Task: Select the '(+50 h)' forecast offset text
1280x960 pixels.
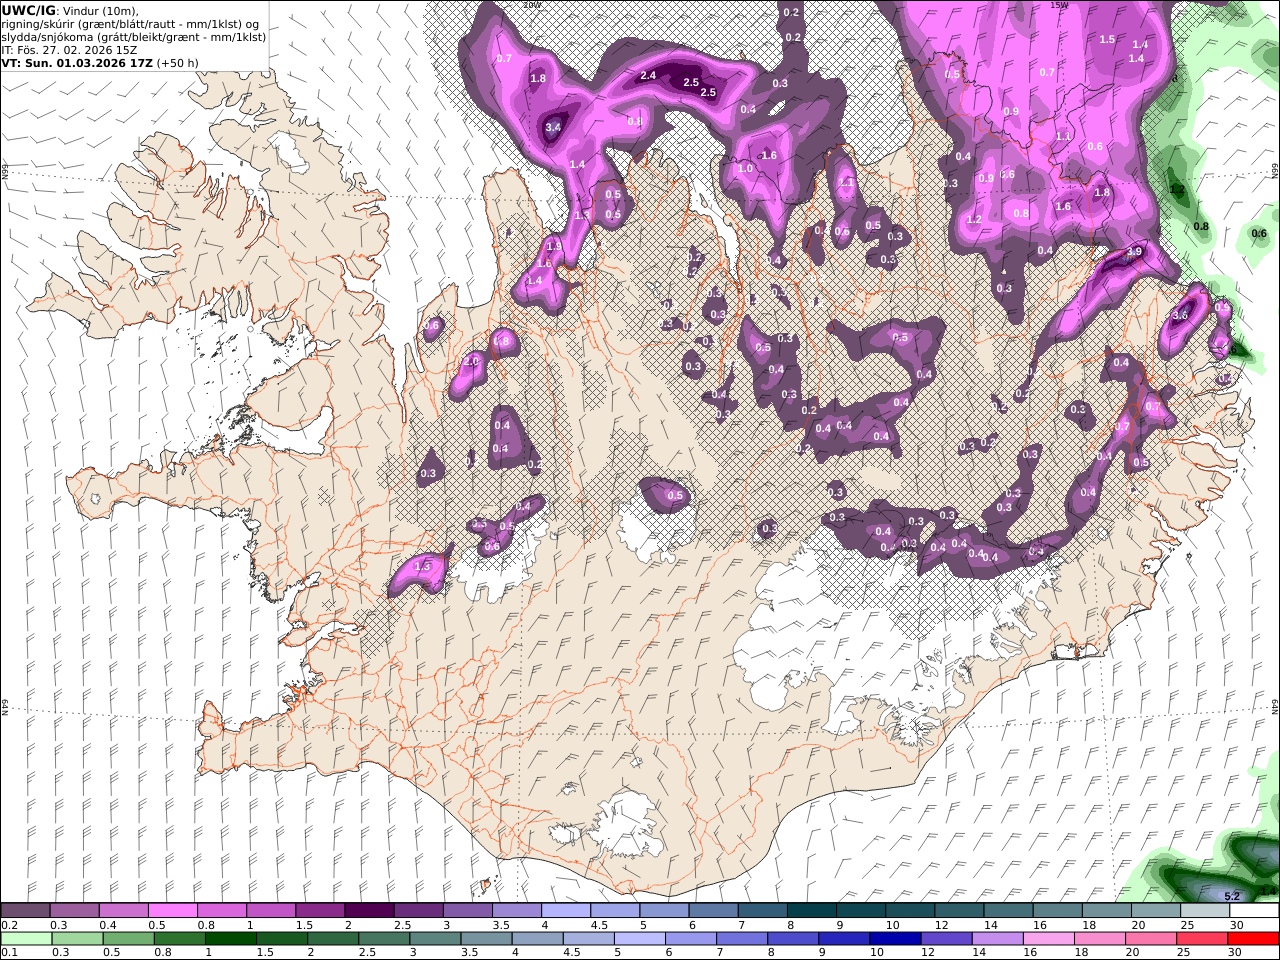Action: point(178,63)
